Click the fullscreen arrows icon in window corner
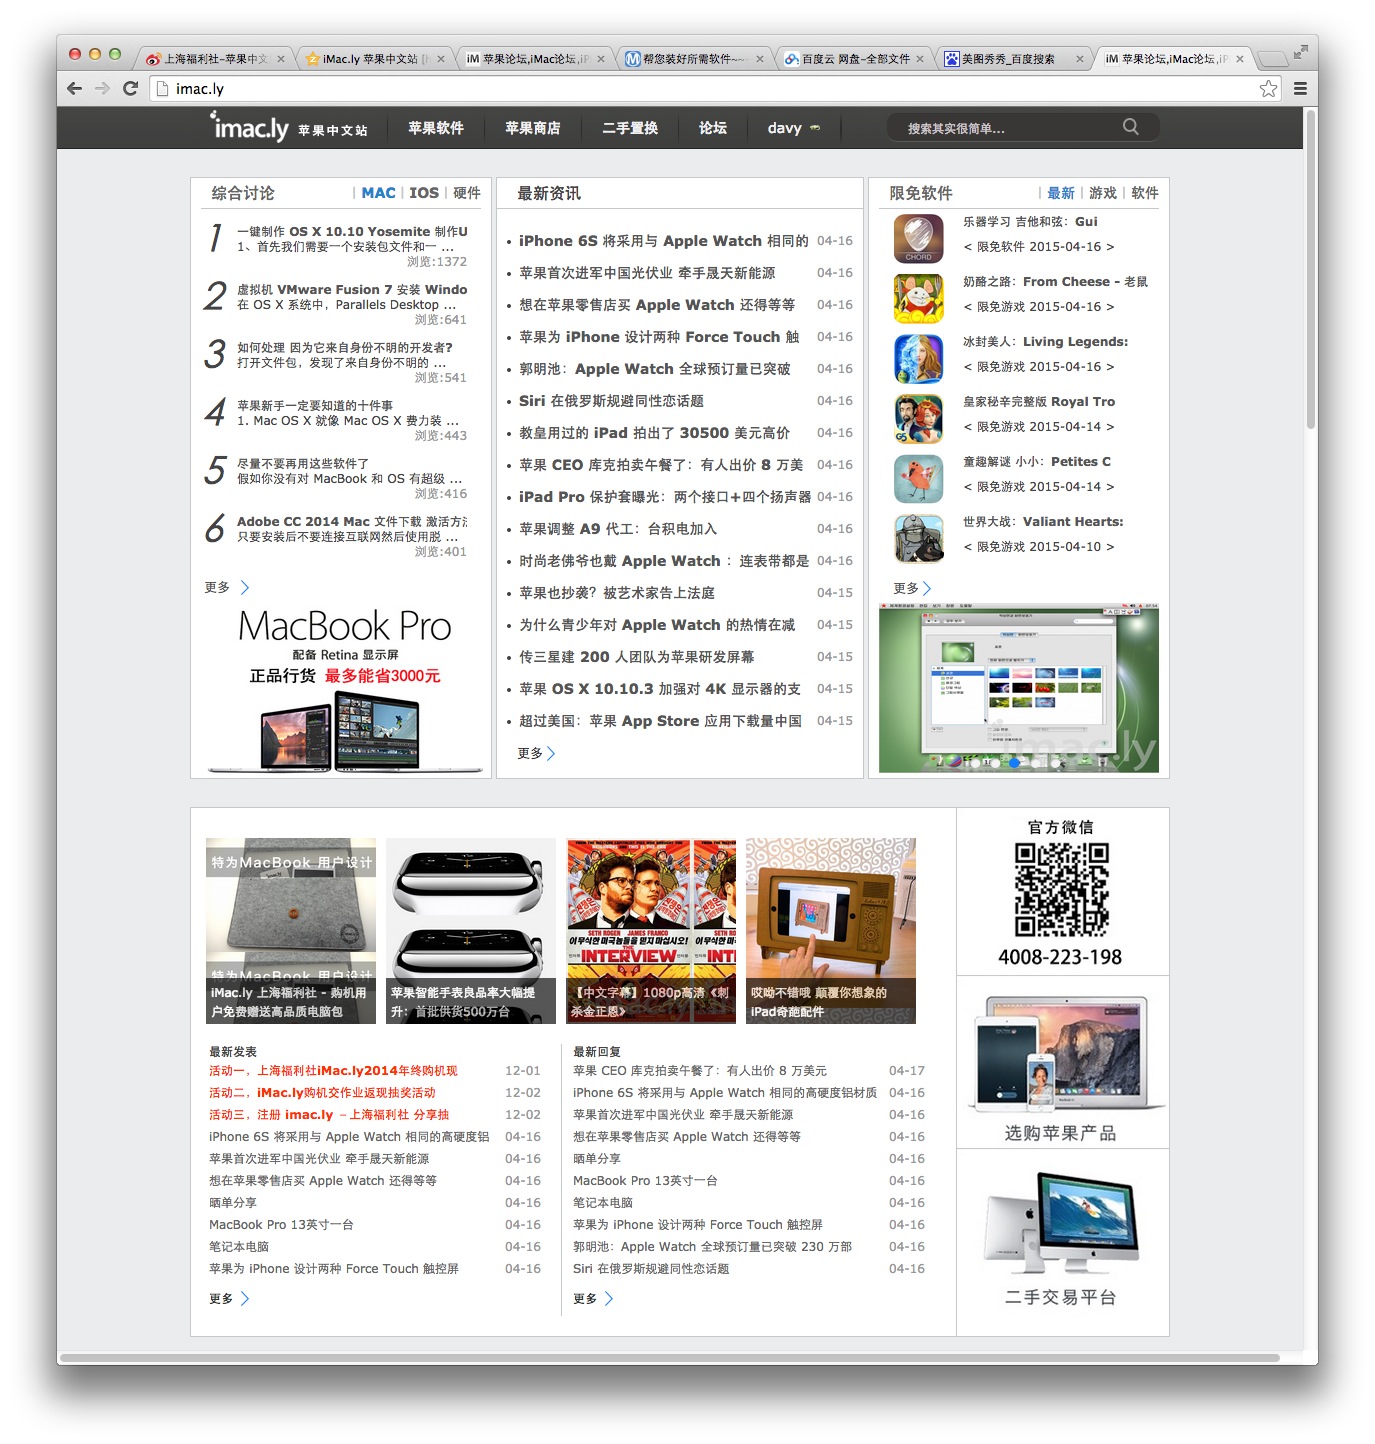This screenshot has height=1444, width=1375. coord(1300,52)
